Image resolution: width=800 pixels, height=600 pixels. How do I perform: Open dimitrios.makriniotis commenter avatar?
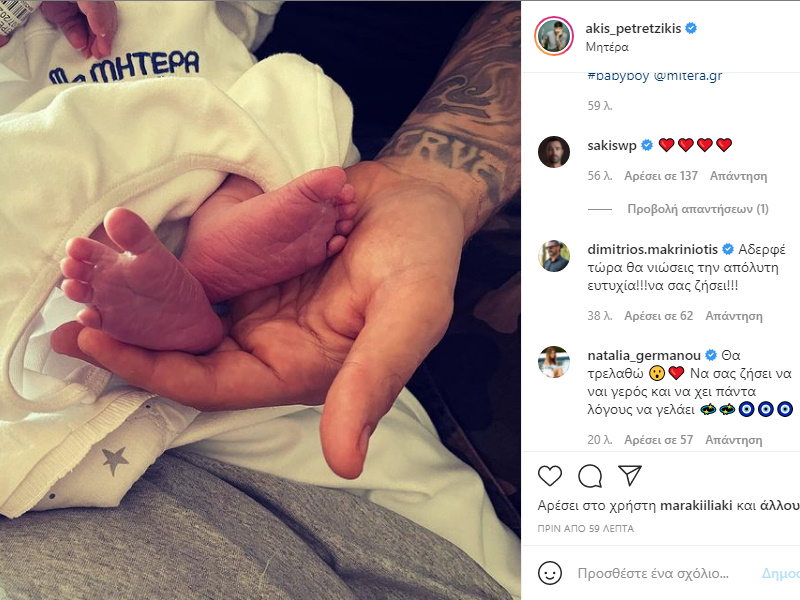tap(554, 256)
